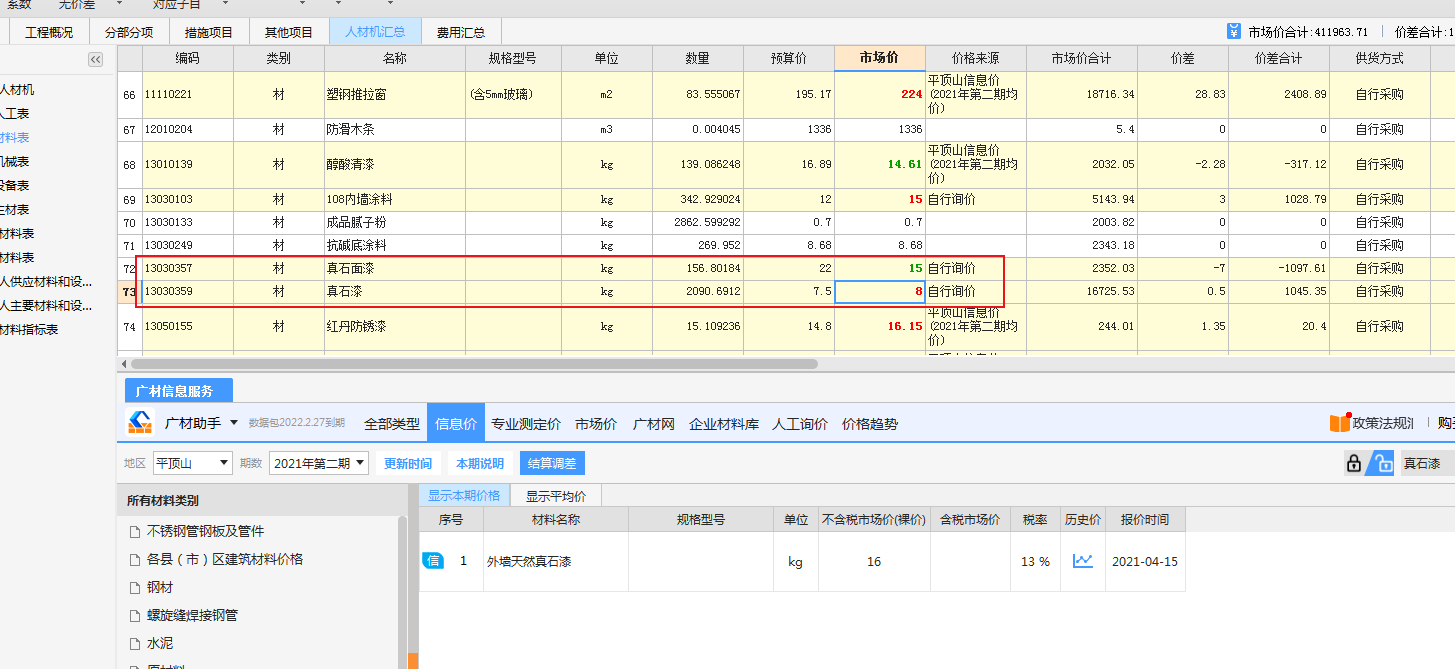The image size is (1455, 669).
Task: Click the document icon beside 水泥
Action: click(135, 644)
